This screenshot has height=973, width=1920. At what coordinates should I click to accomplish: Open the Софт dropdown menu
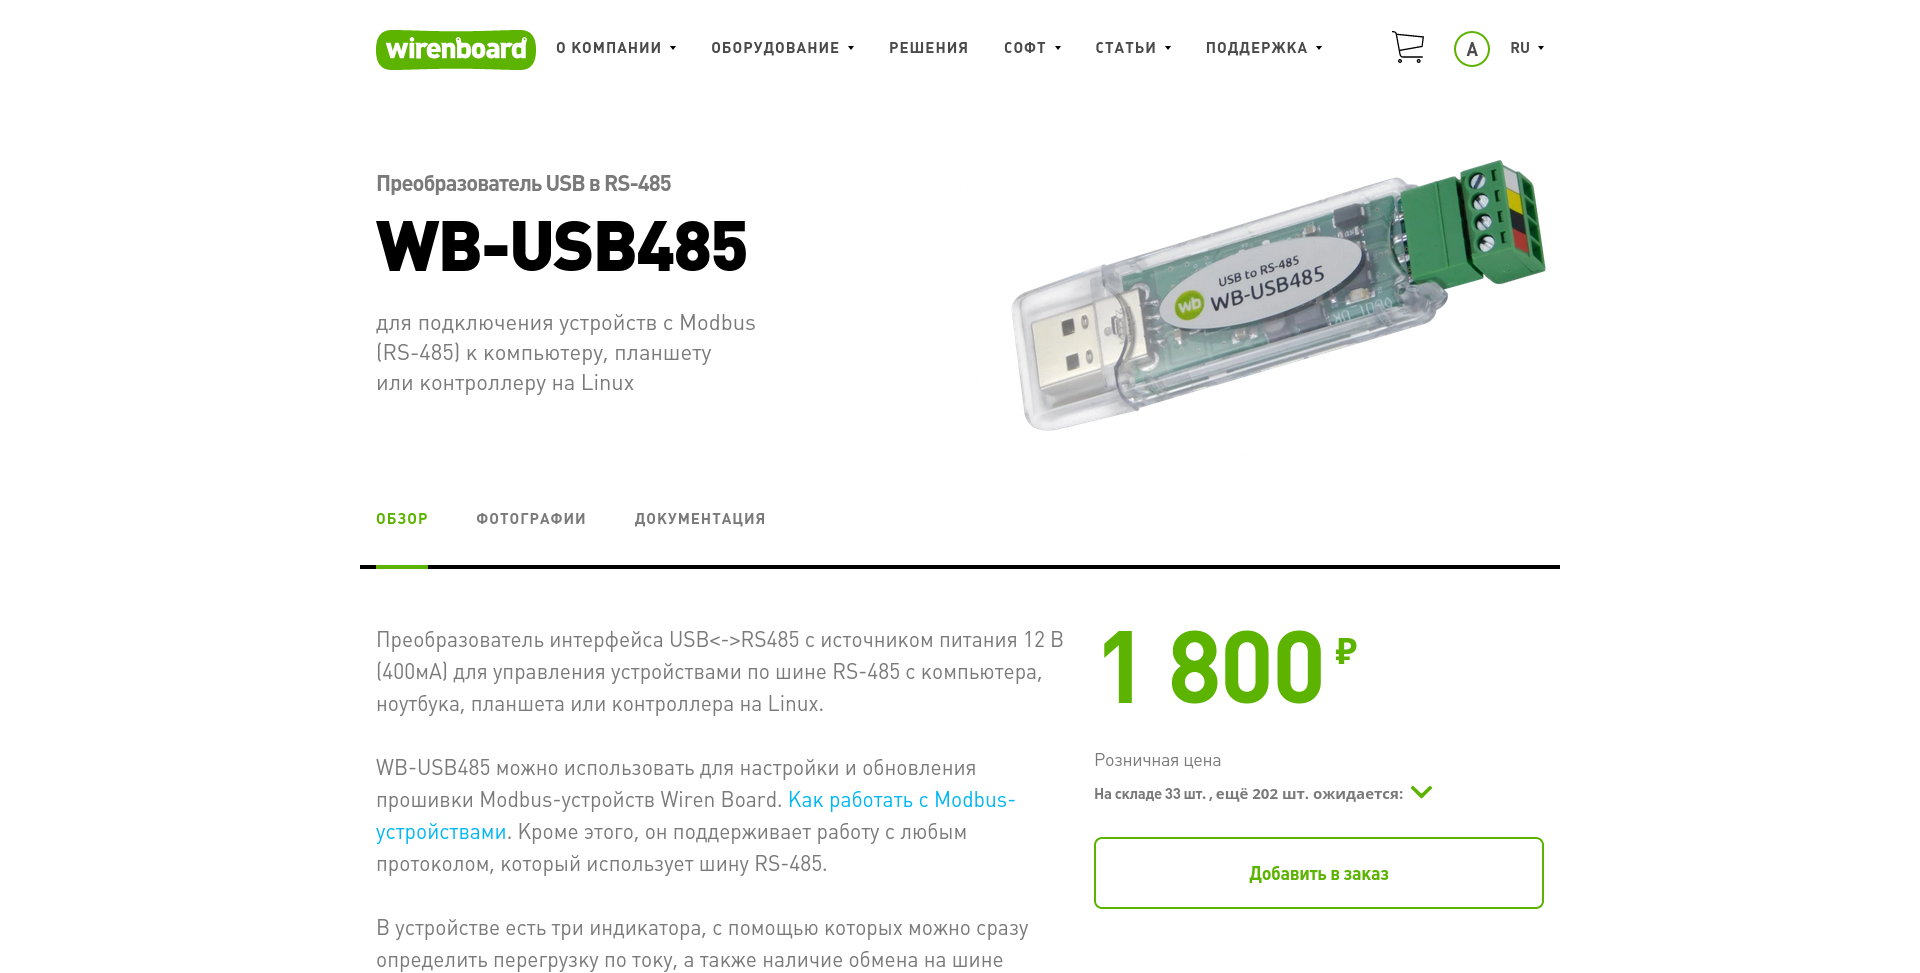[x=1033, y=48]
